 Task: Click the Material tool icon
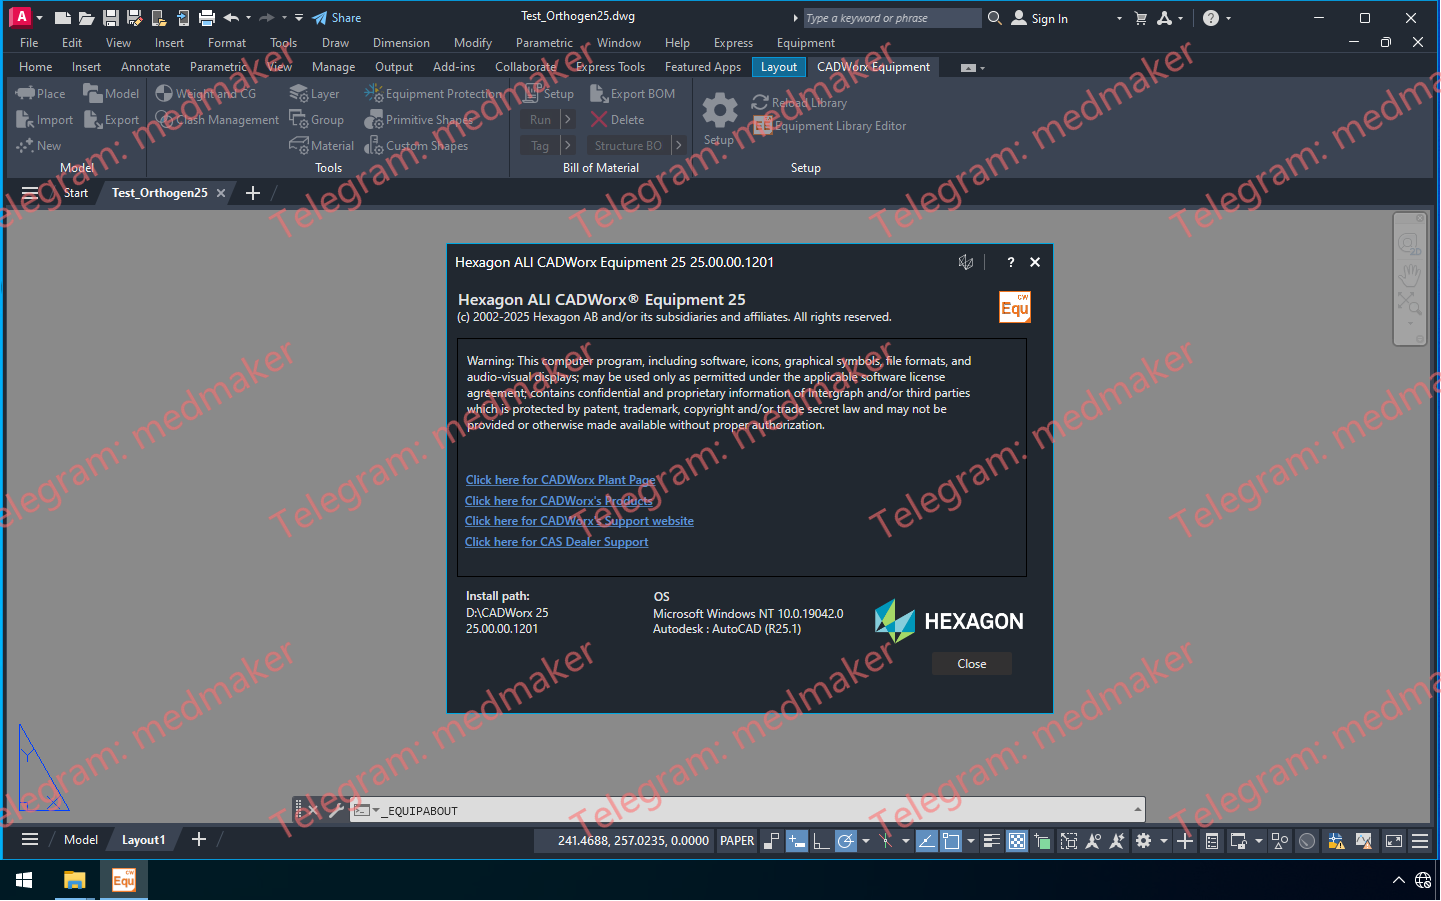[x=298, y=146]
